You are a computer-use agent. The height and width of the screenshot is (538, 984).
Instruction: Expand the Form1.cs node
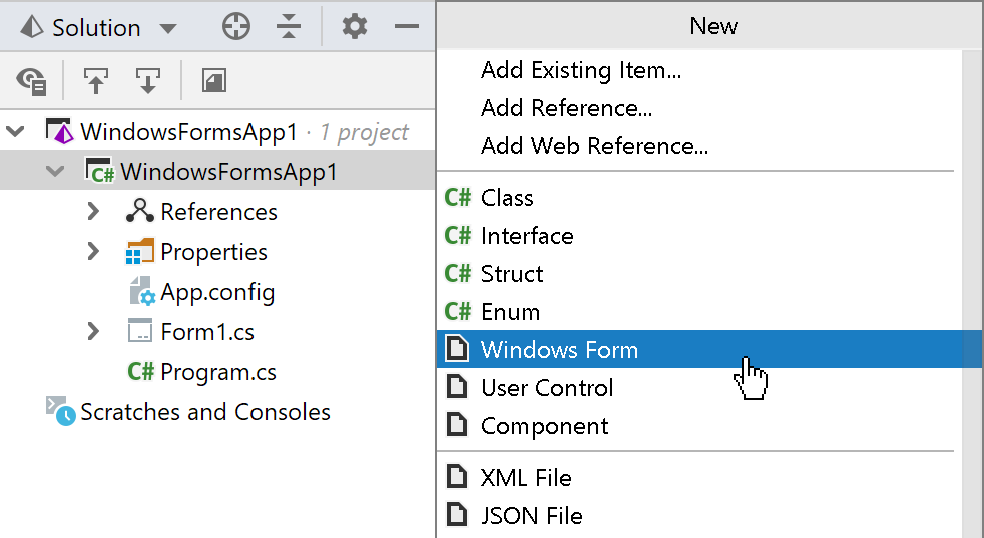click(x=94, y=331)
